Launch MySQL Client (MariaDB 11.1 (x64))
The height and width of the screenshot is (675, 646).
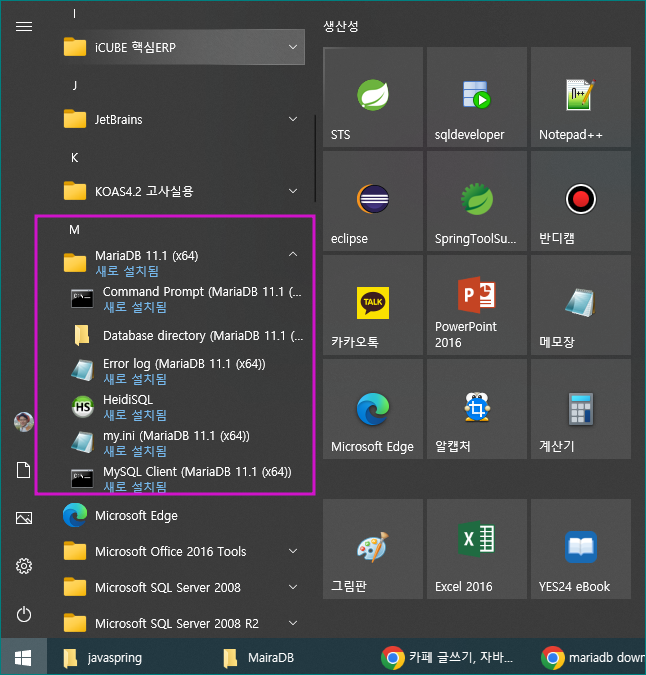181,478
